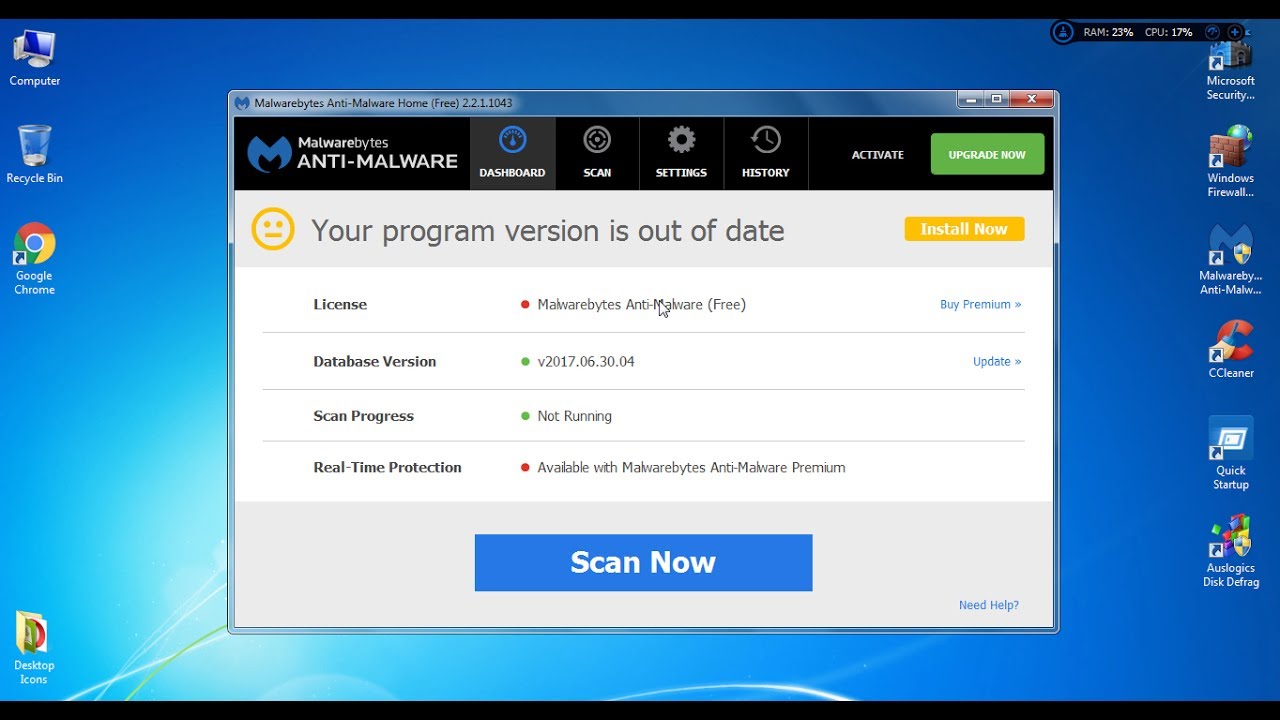Click the Not Running status text
This screenshot has width=1280, height=720.
coord(574,416)
